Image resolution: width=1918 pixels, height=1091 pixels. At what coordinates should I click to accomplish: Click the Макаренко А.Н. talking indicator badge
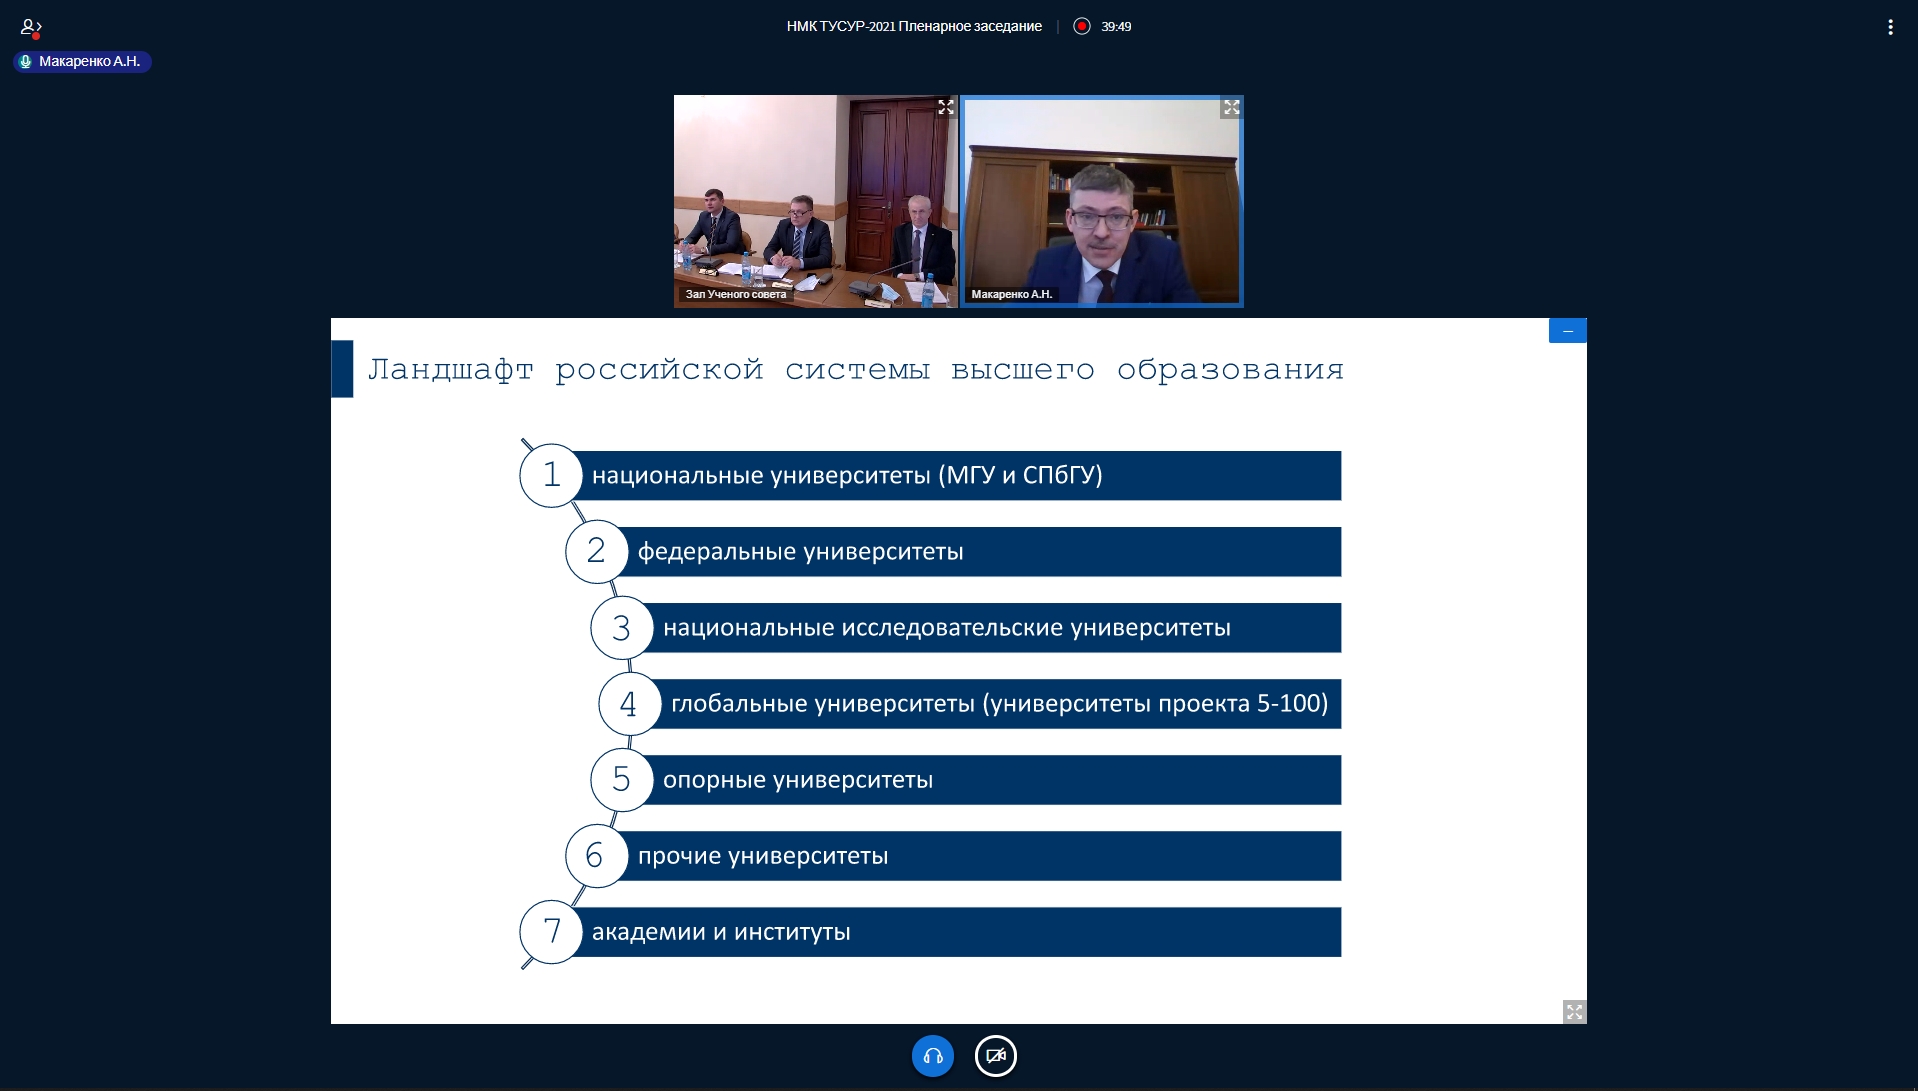(x=82, y=62)
